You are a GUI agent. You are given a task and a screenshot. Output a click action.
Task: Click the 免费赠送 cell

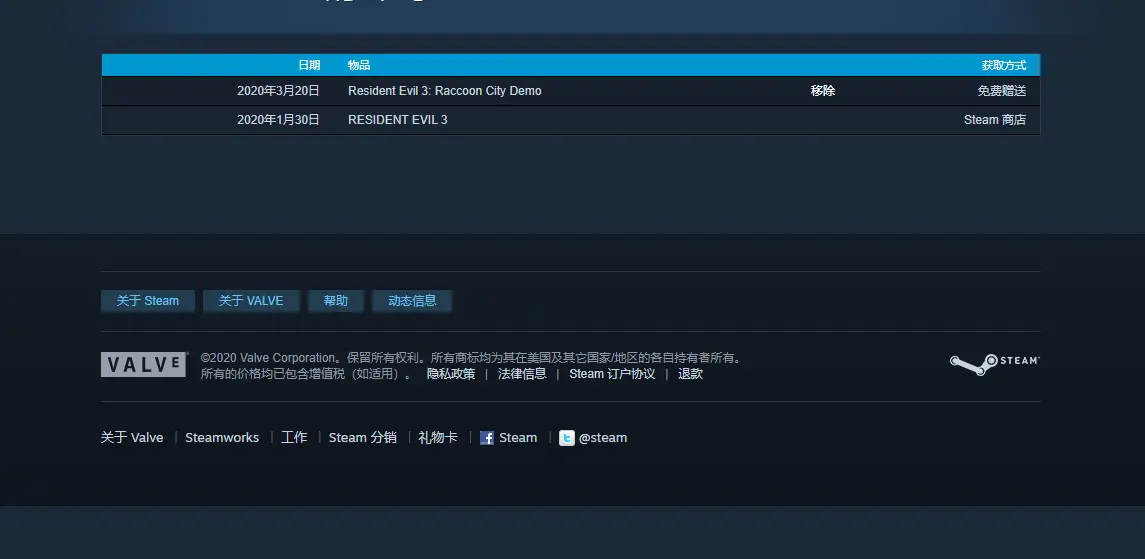(1002, 90)
